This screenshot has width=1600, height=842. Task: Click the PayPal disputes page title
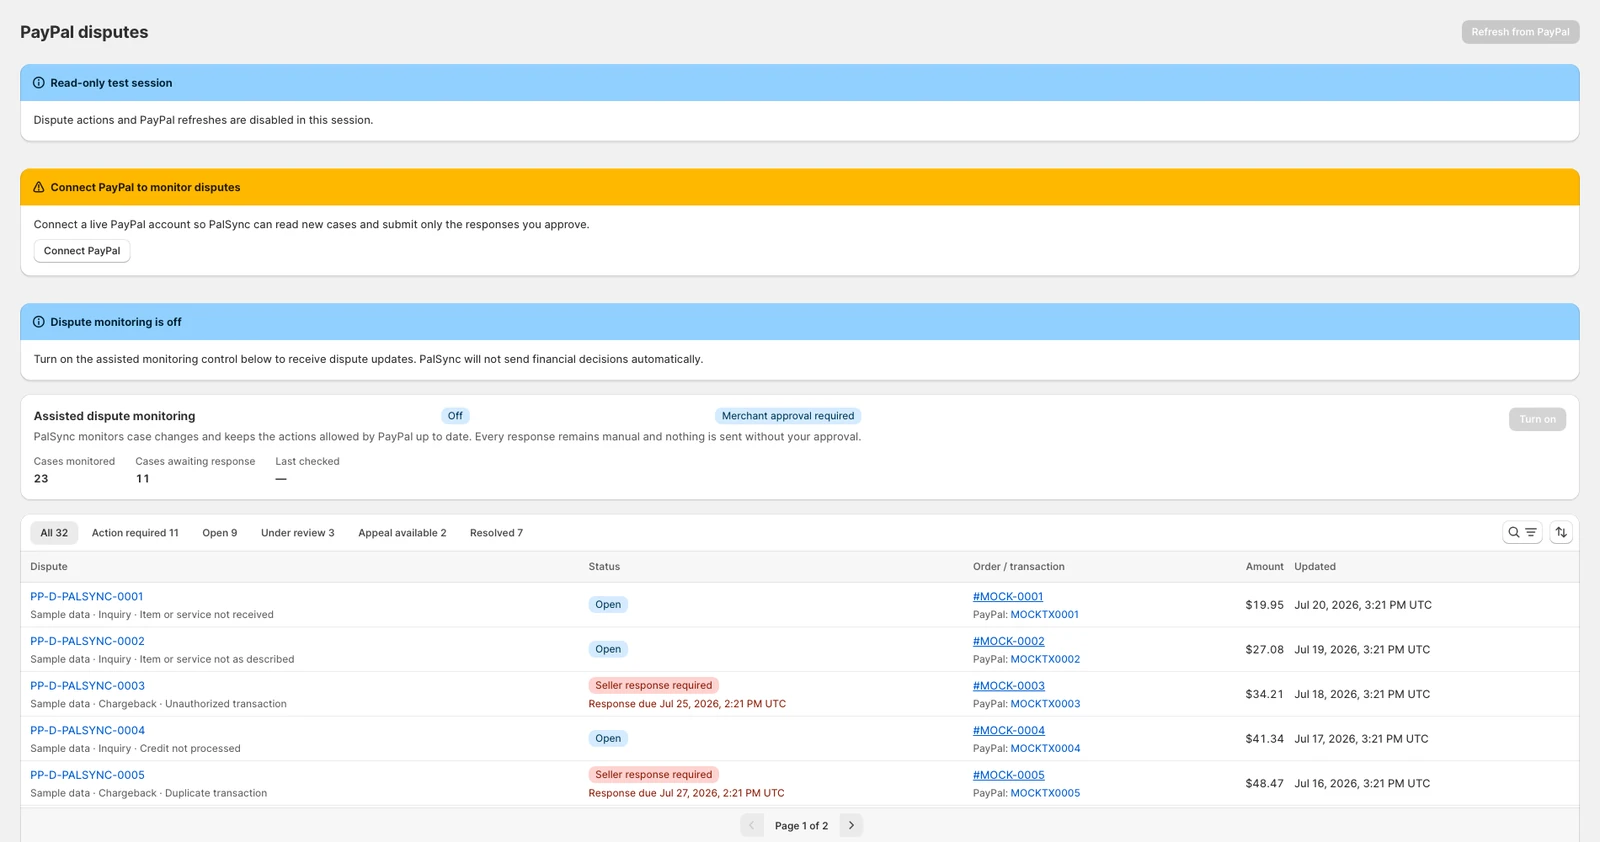click(84, 32)
